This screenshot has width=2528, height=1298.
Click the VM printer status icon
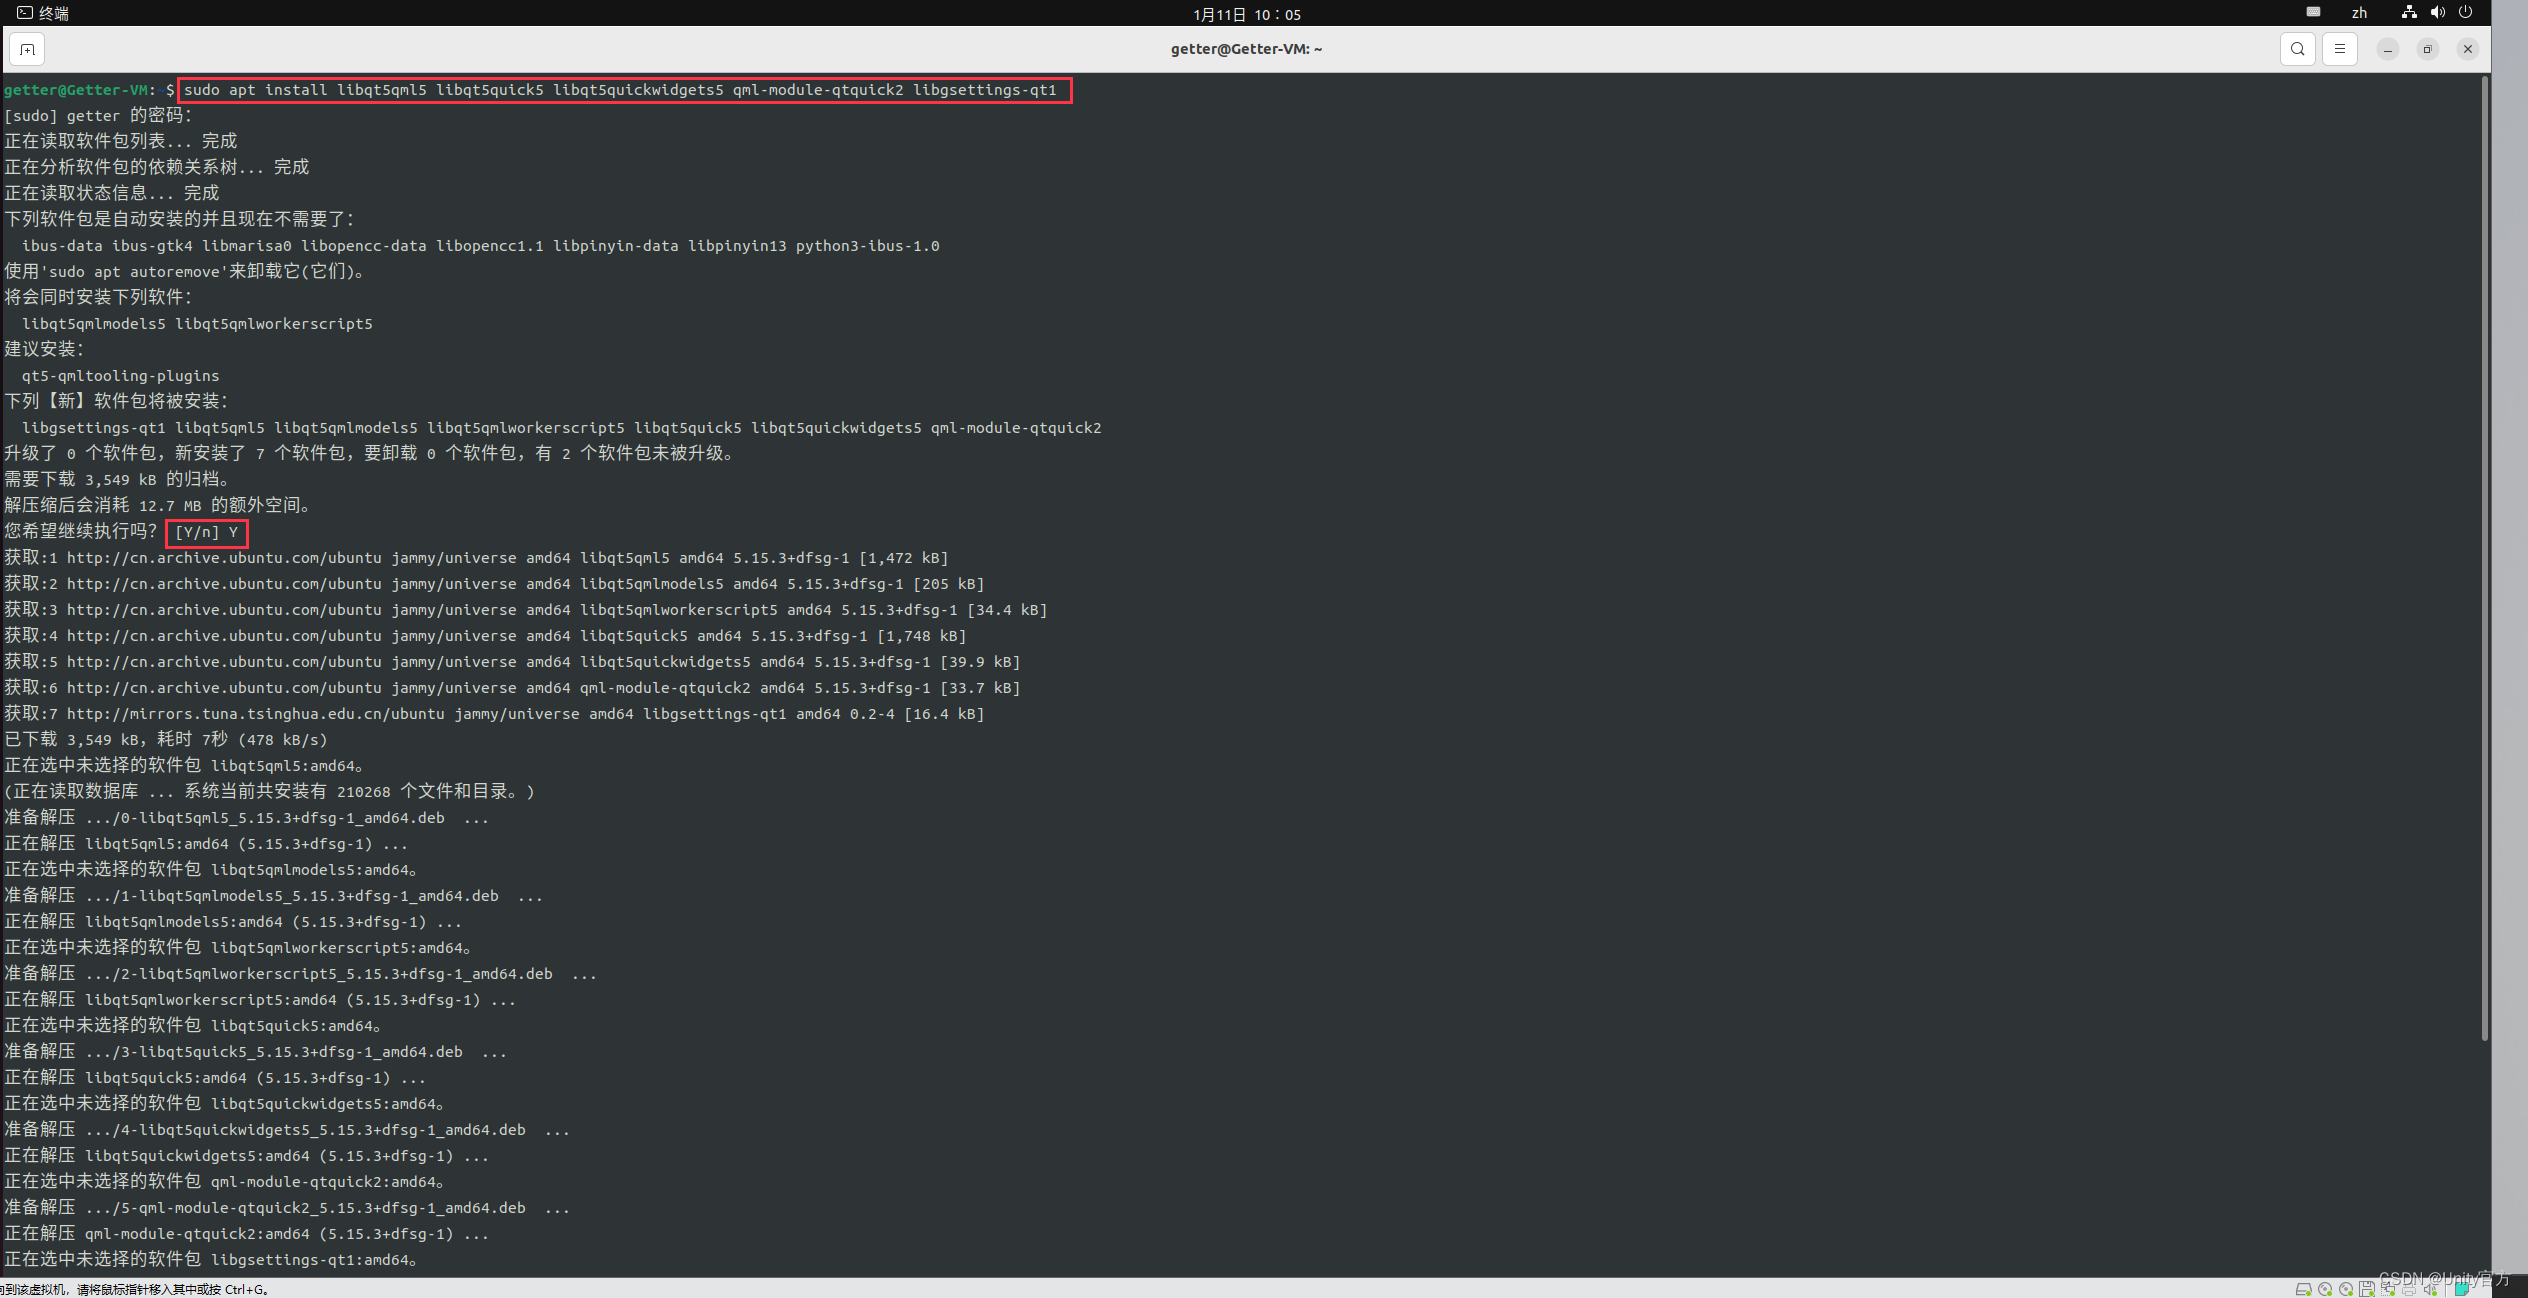[2409, 1289]
